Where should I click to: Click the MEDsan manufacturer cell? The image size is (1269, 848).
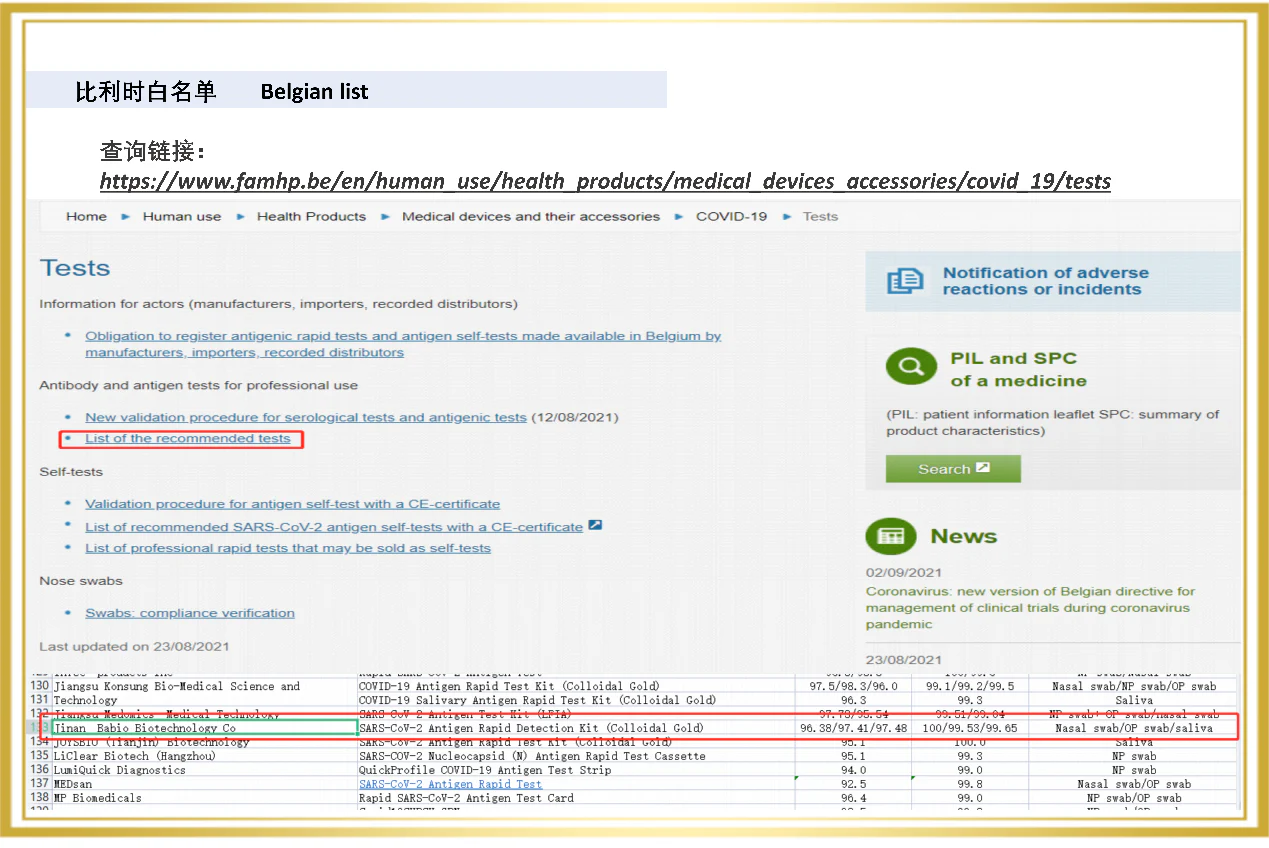[x=205, y=784]
